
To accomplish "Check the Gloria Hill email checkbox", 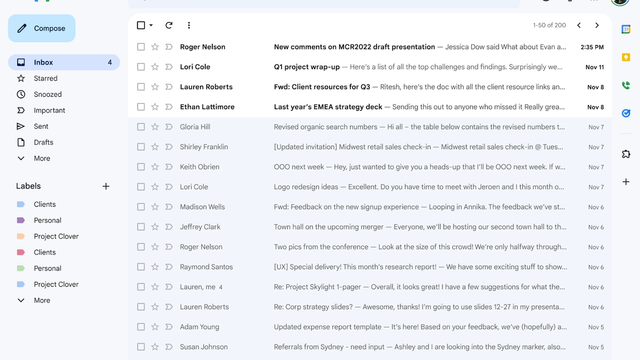I will (141, 127).
